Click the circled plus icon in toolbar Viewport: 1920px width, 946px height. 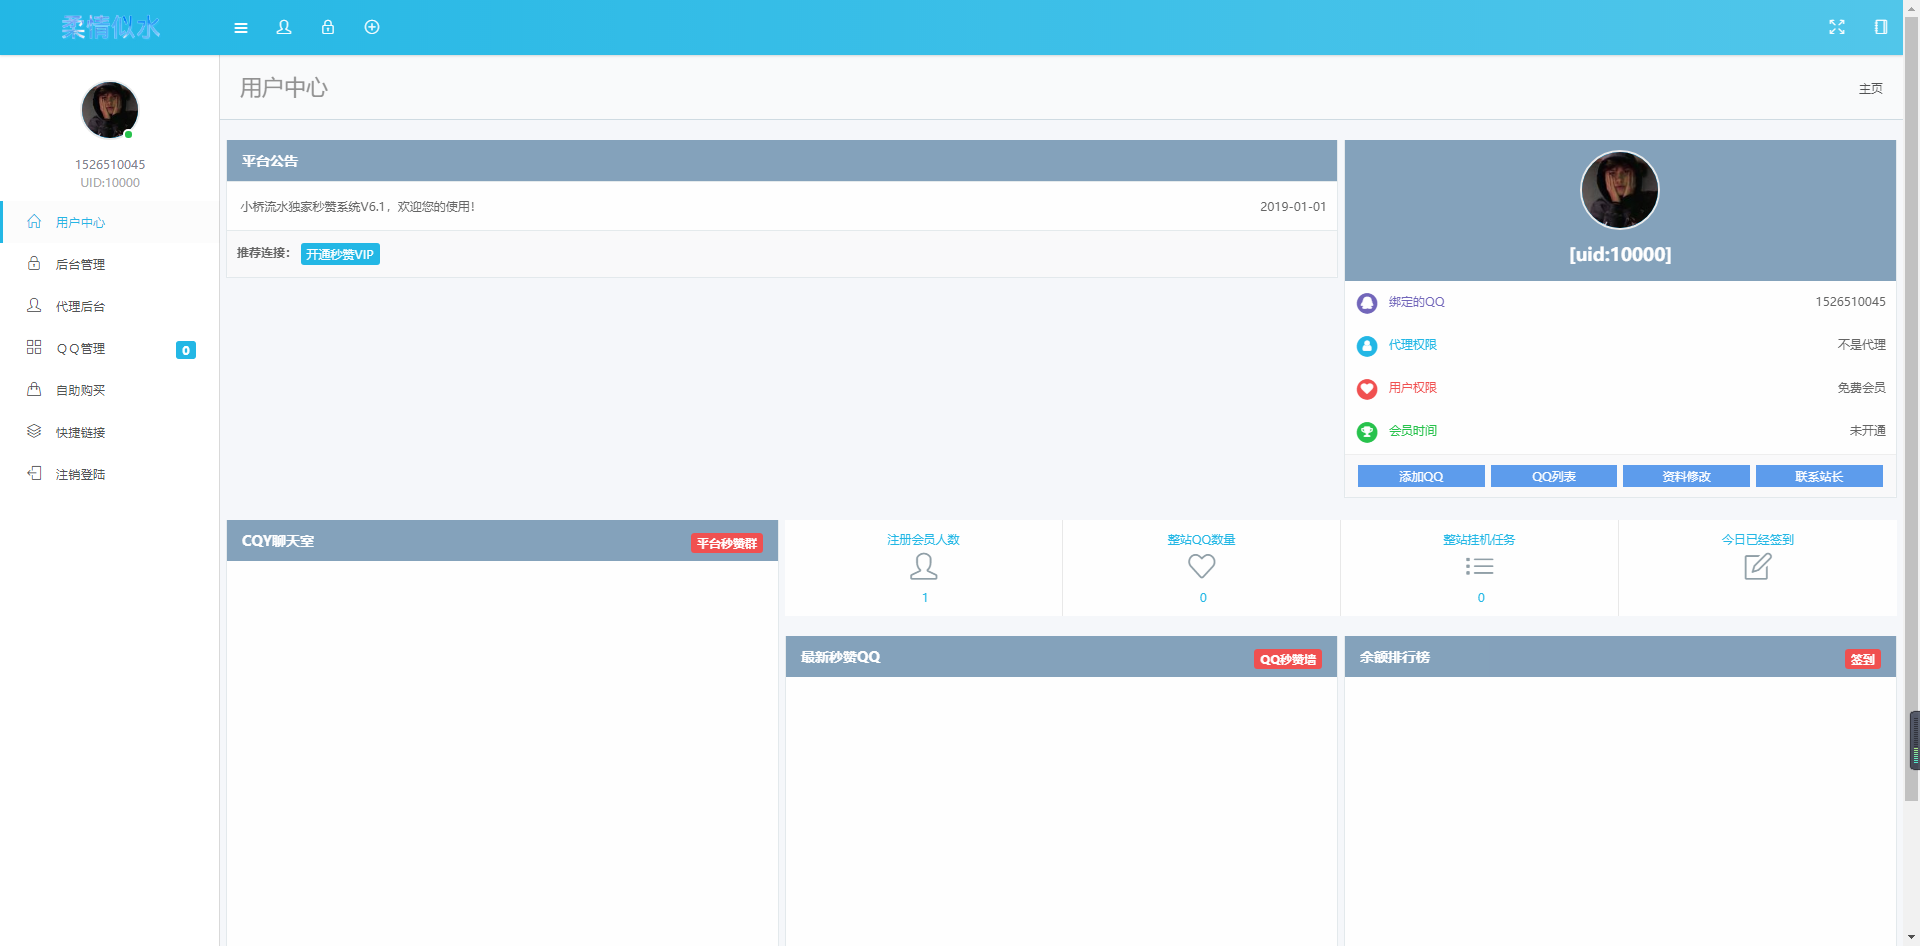[372, 28]
